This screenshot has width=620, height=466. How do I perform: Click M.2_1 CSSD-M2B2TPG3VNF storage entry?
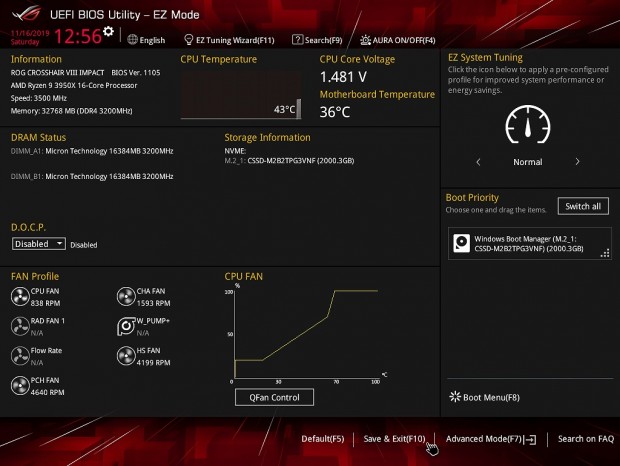point(289,160)
